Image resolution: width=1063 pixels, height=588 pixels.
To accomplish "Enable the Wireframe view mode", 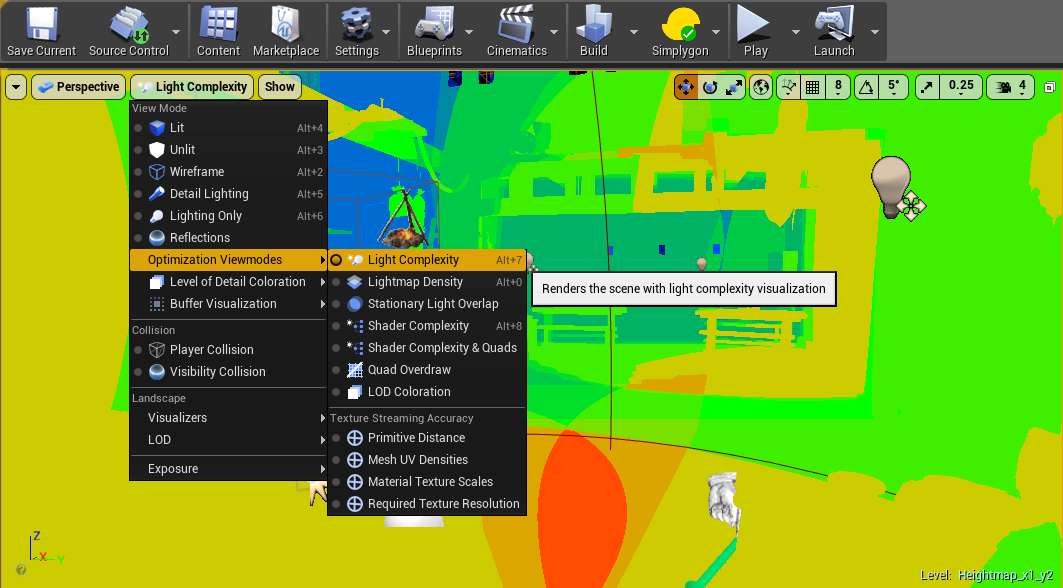I will [x=196, y=172].
